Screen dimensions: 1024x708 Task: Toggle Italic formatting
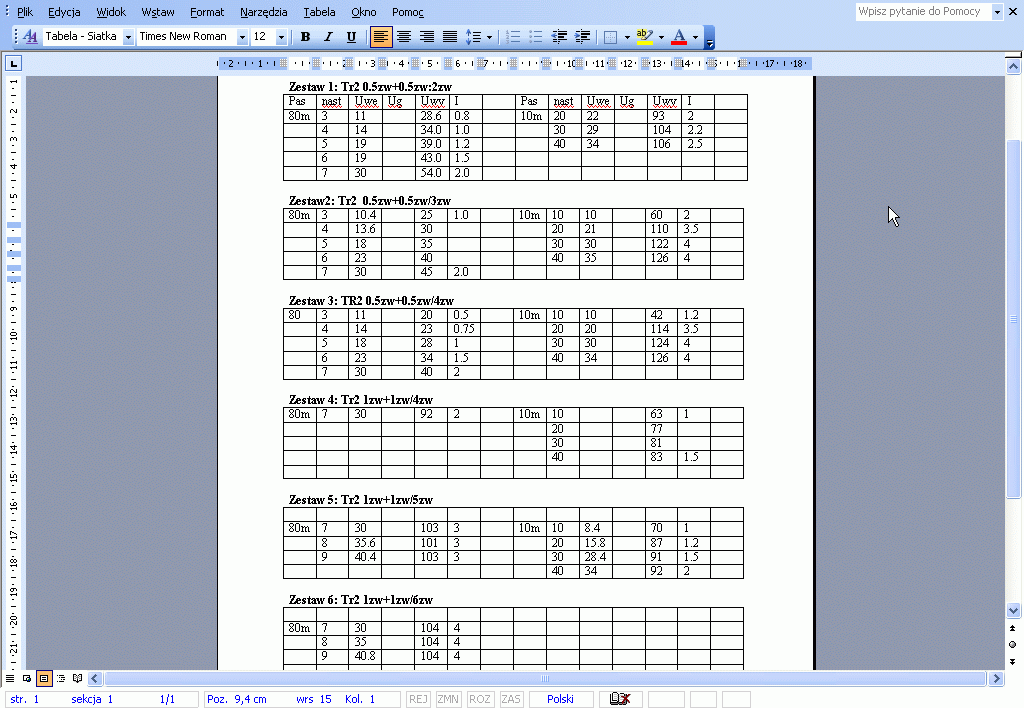328,37
